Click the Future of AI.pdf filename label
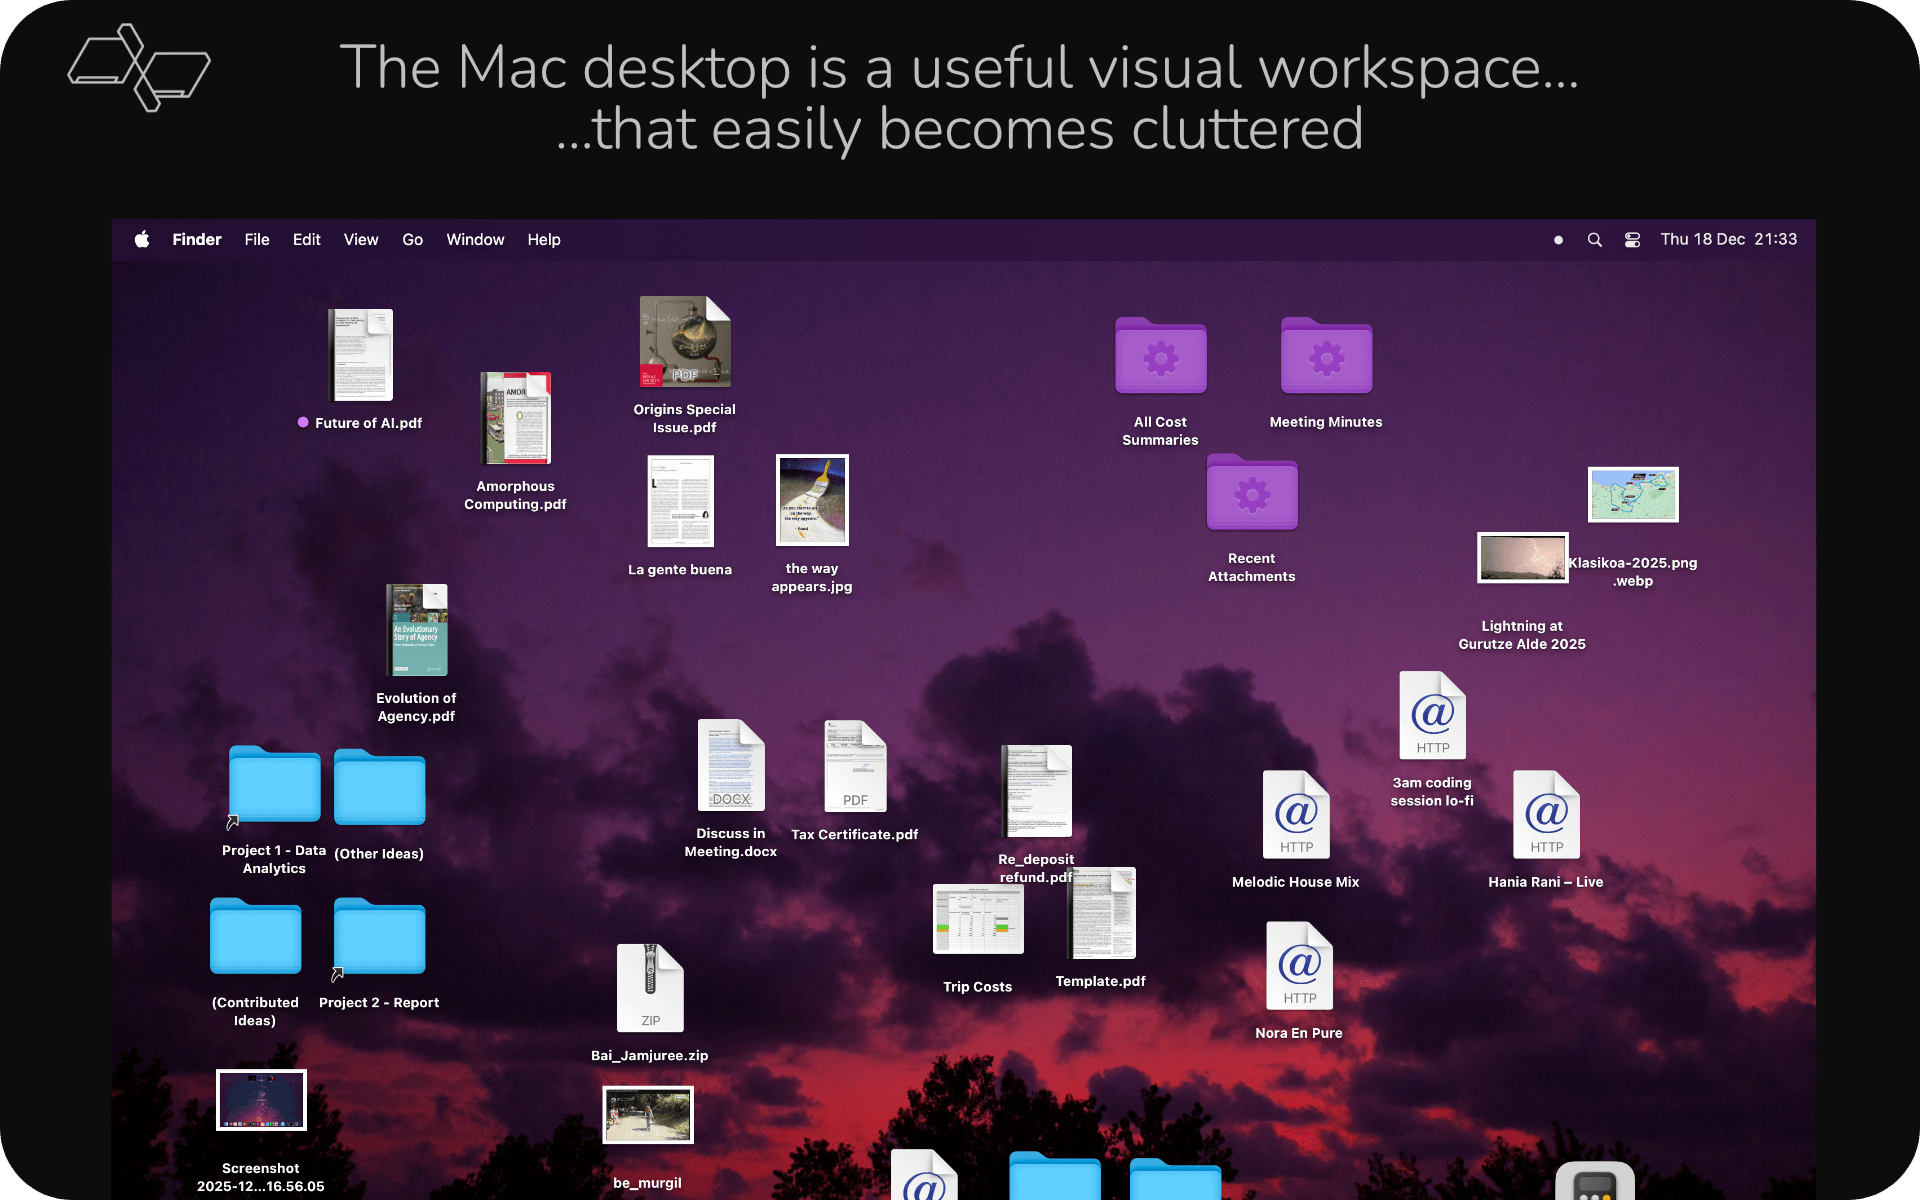The image size is (1920, 1200). click(x=368, y=423)
